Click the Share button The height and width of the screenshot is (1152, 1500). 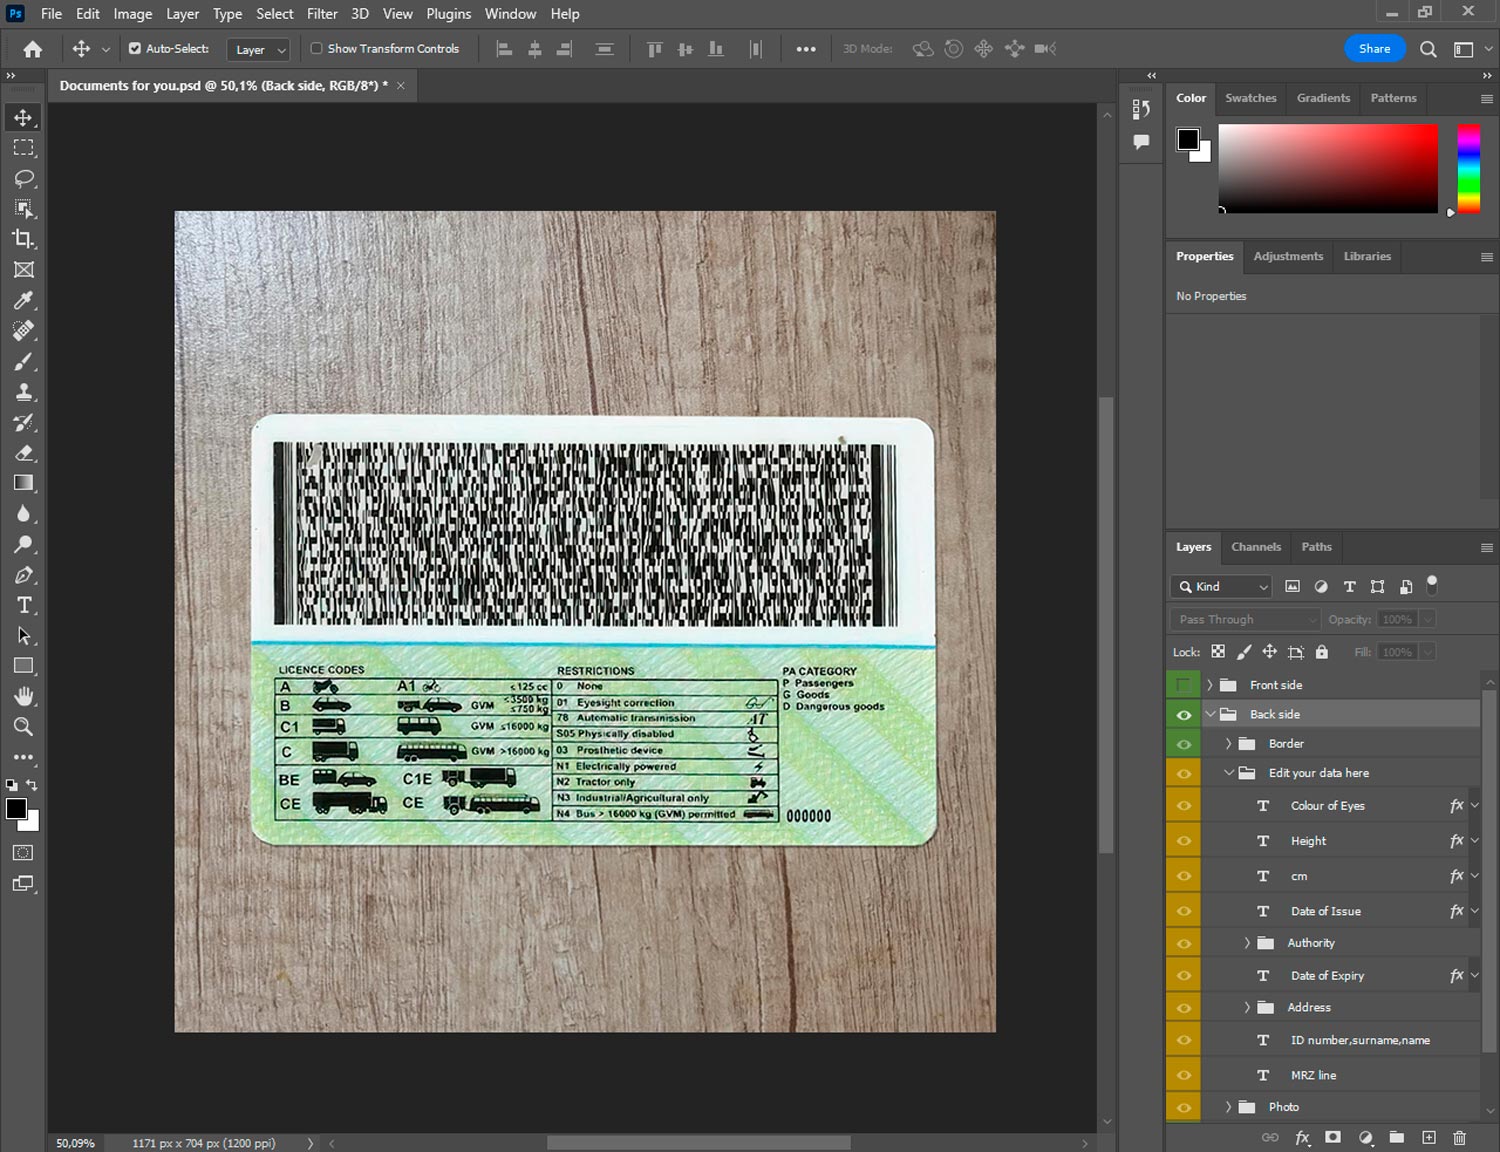point(1373,49)
